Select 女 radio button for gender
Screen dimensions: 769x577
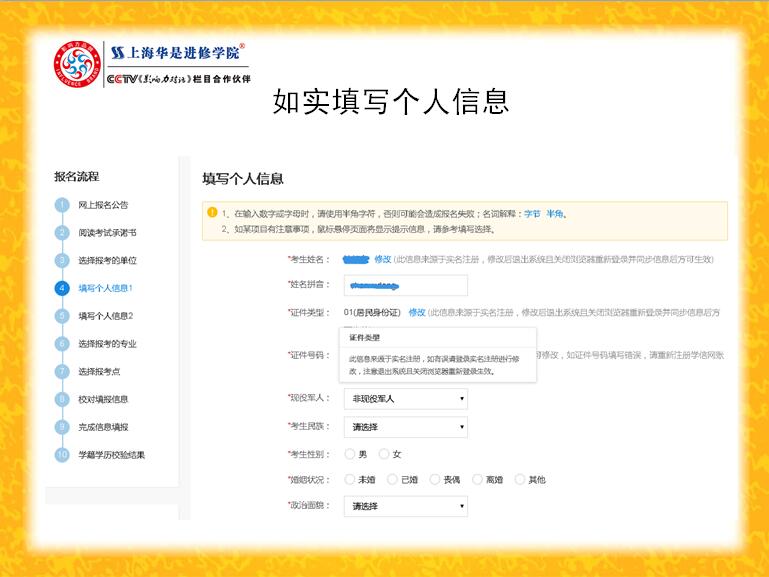384,454
